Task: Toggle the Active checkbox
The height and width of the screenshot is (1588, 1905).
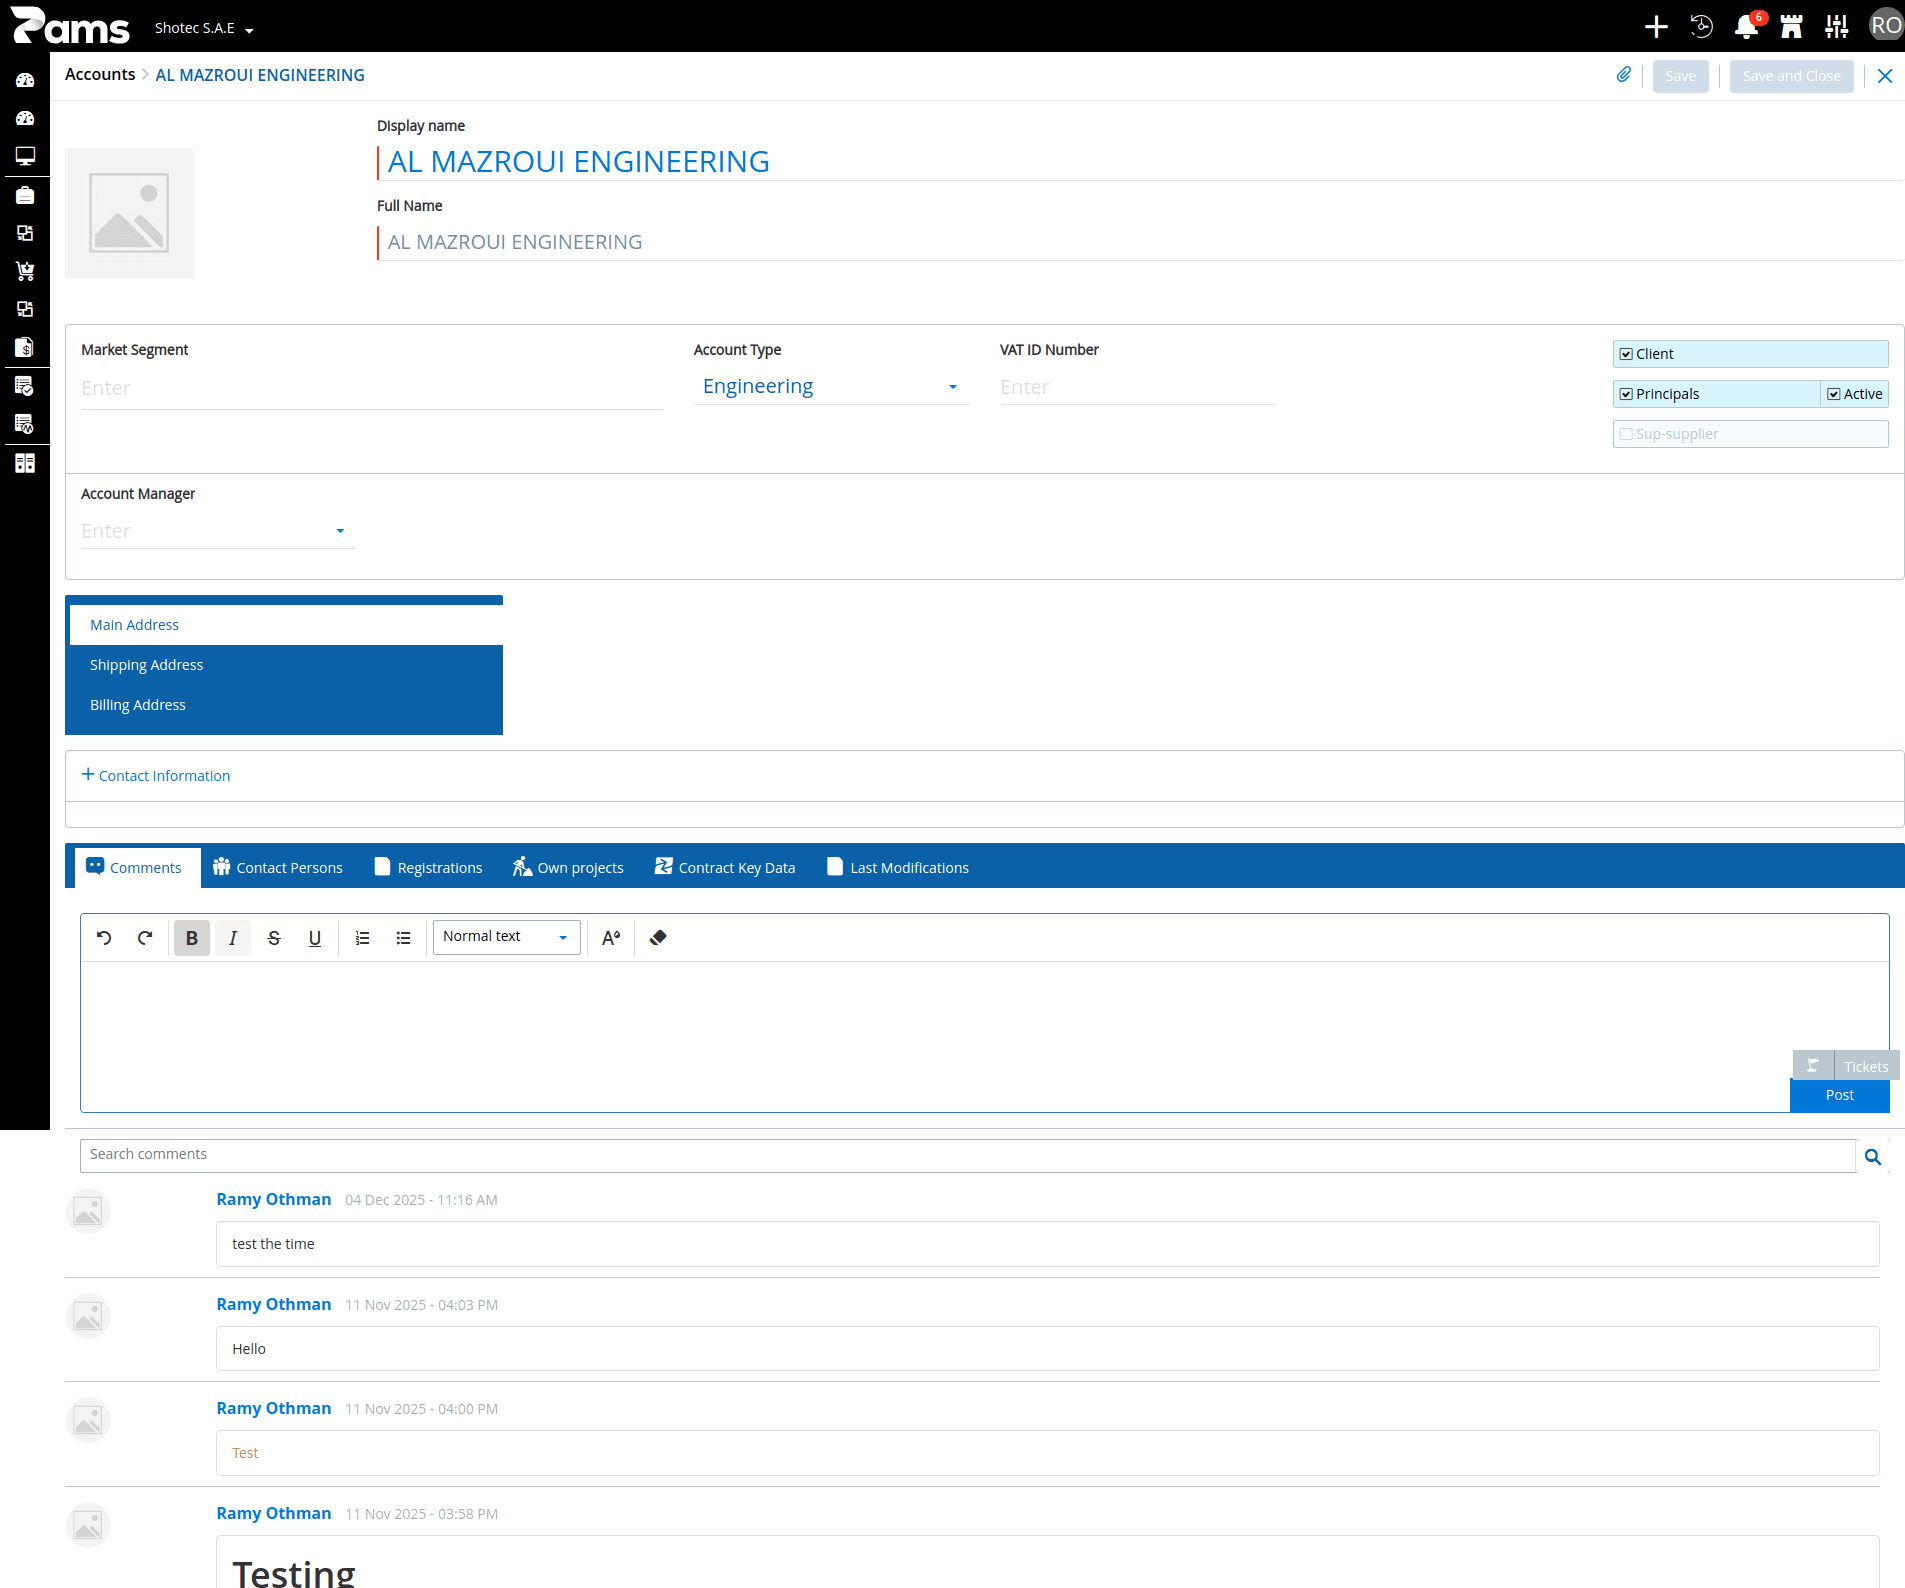Action: 1834,394
